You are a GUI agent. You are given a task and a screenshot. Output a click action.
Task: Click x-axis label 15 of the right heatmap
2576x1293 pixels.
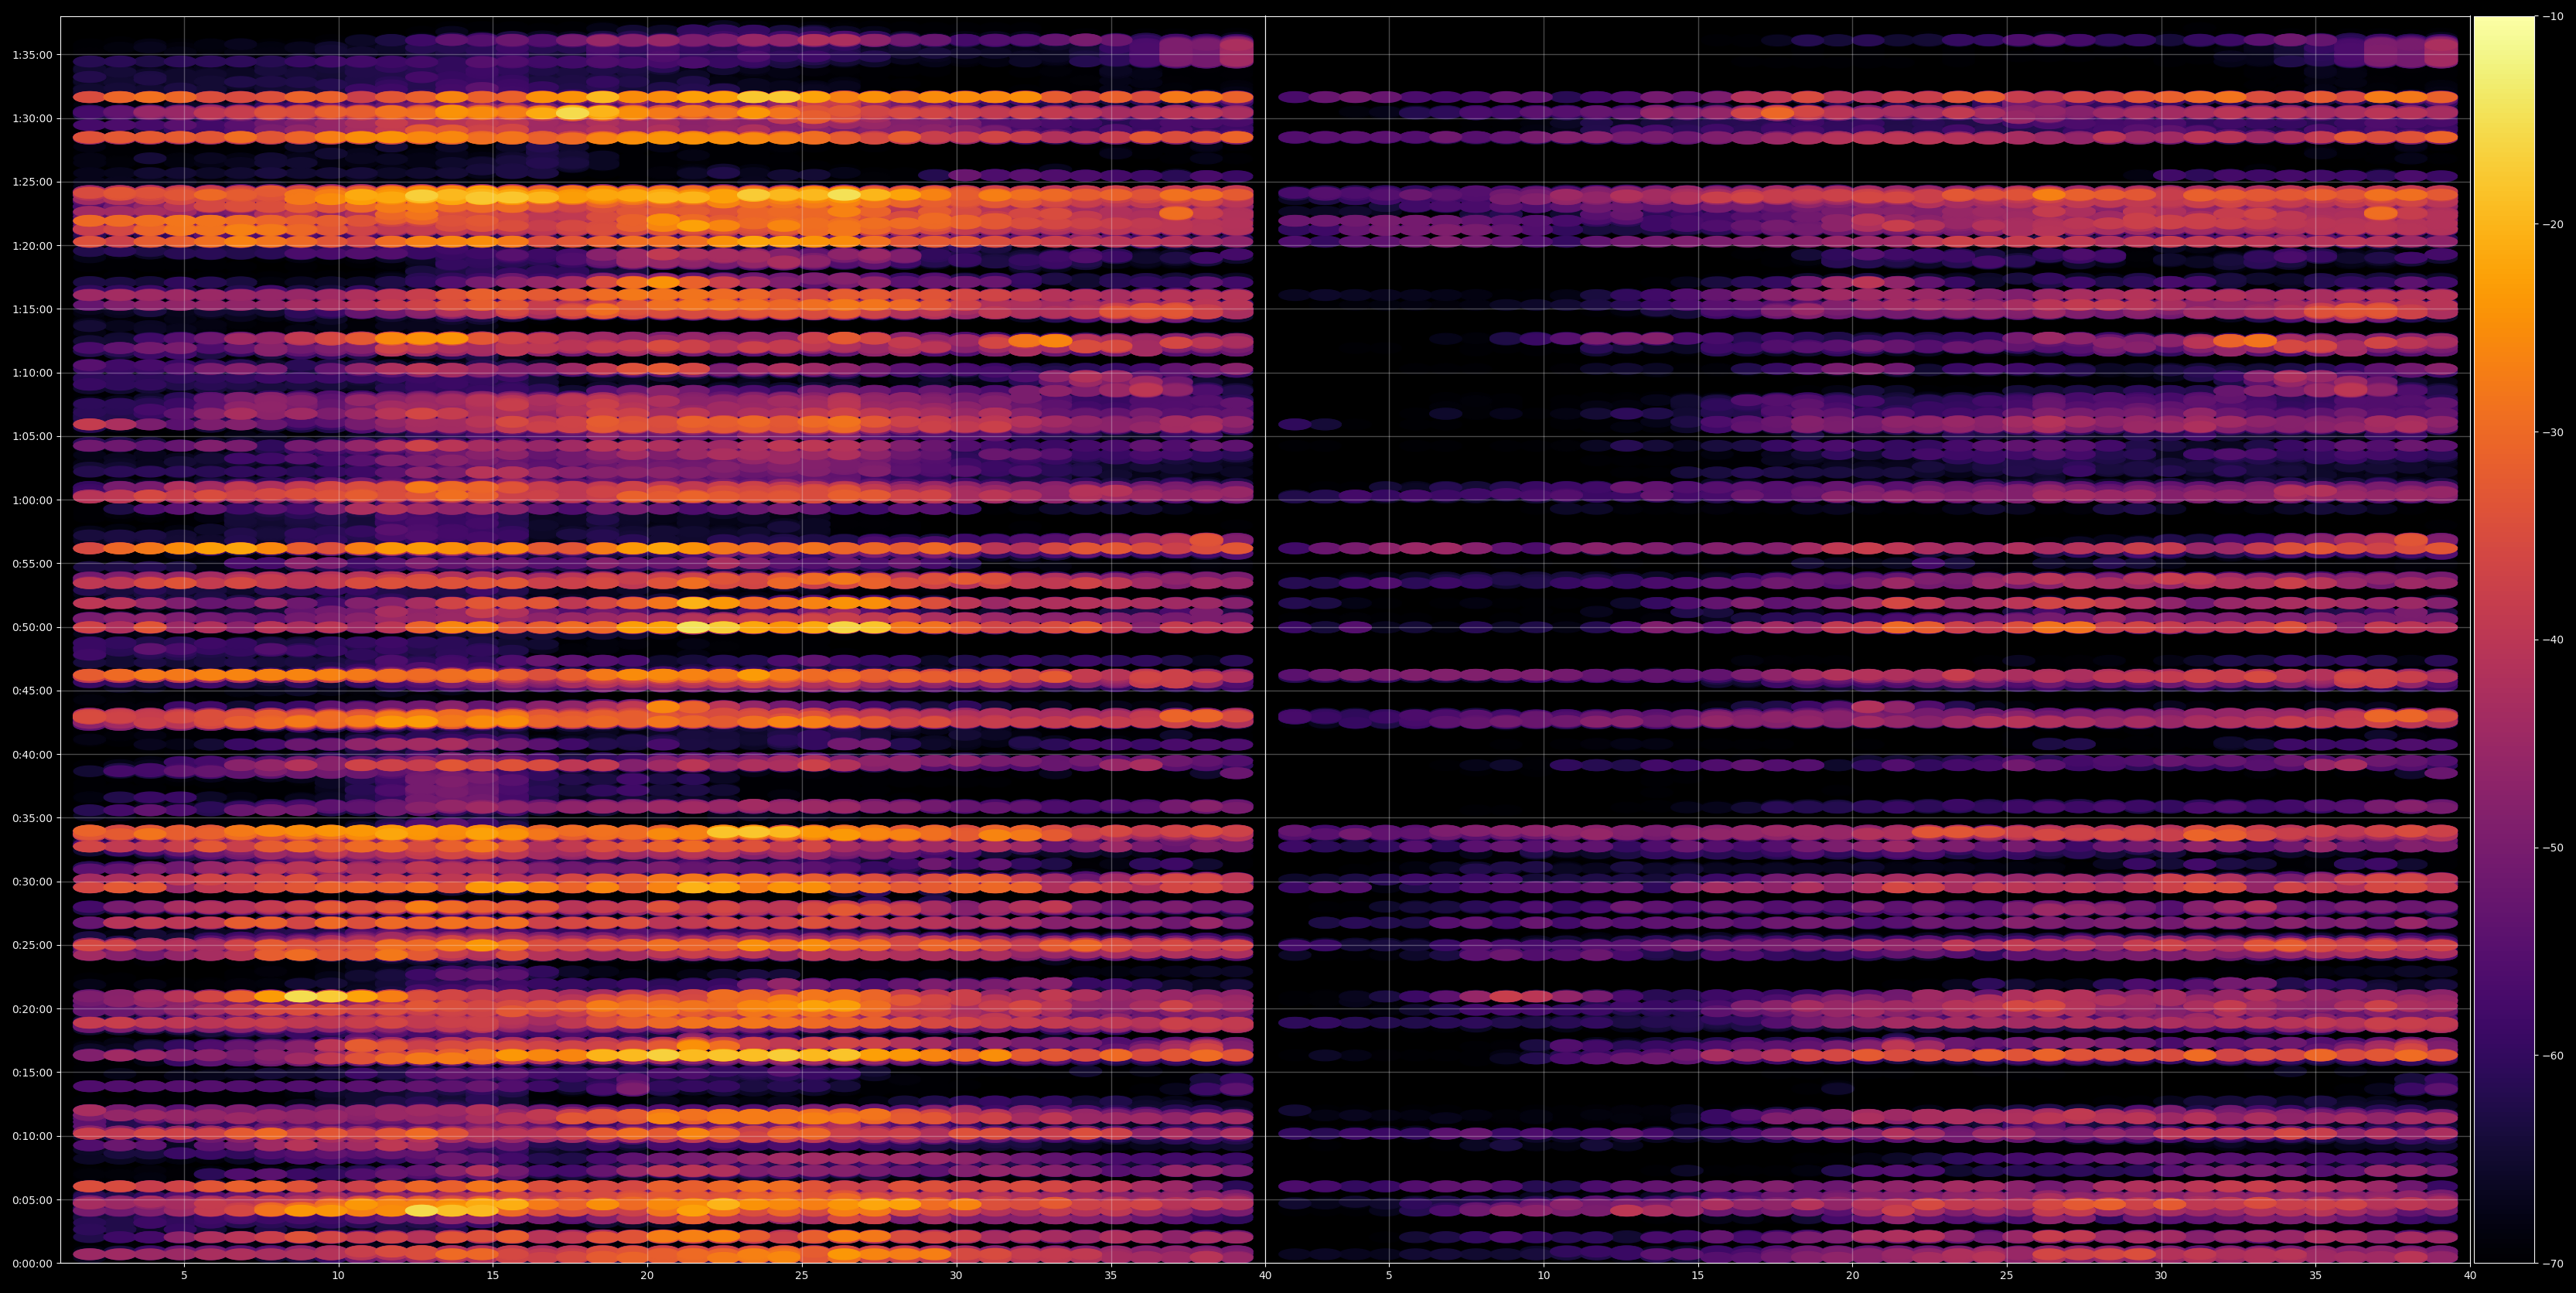click(x=1698, y=1276)
